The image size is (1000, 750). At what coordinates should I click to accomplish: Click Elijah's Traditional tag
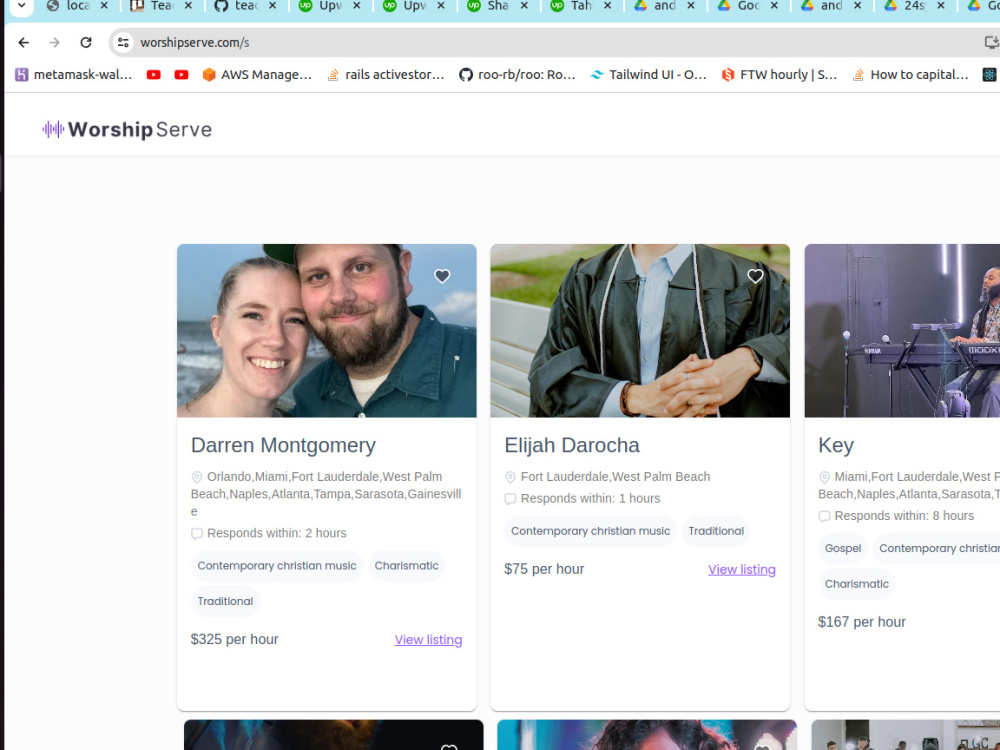click(716, 531)
